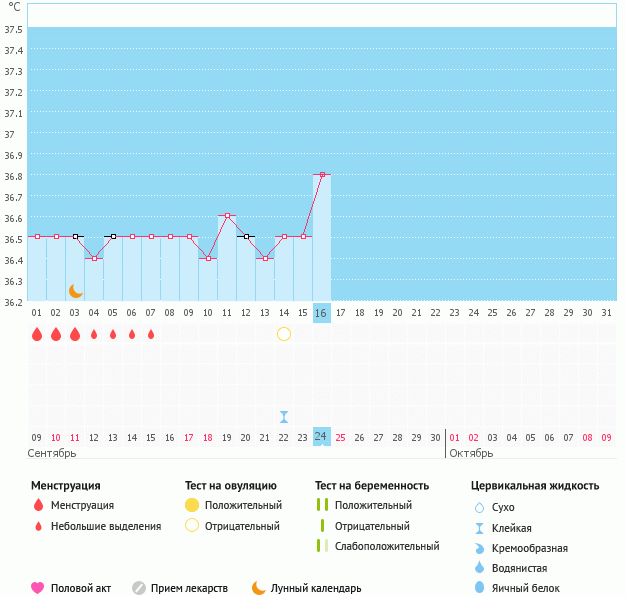Click the small discharge drop on cycle day 05
This screenshot has width=626, height=595.
(113, 334)
